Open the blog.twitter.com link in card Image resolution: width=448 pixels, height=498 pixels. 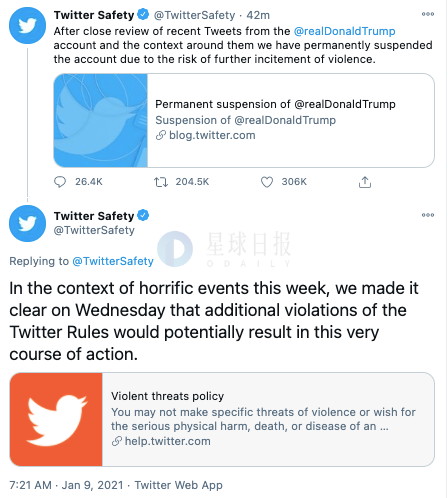pyautogui.click(x=212, y=135)
